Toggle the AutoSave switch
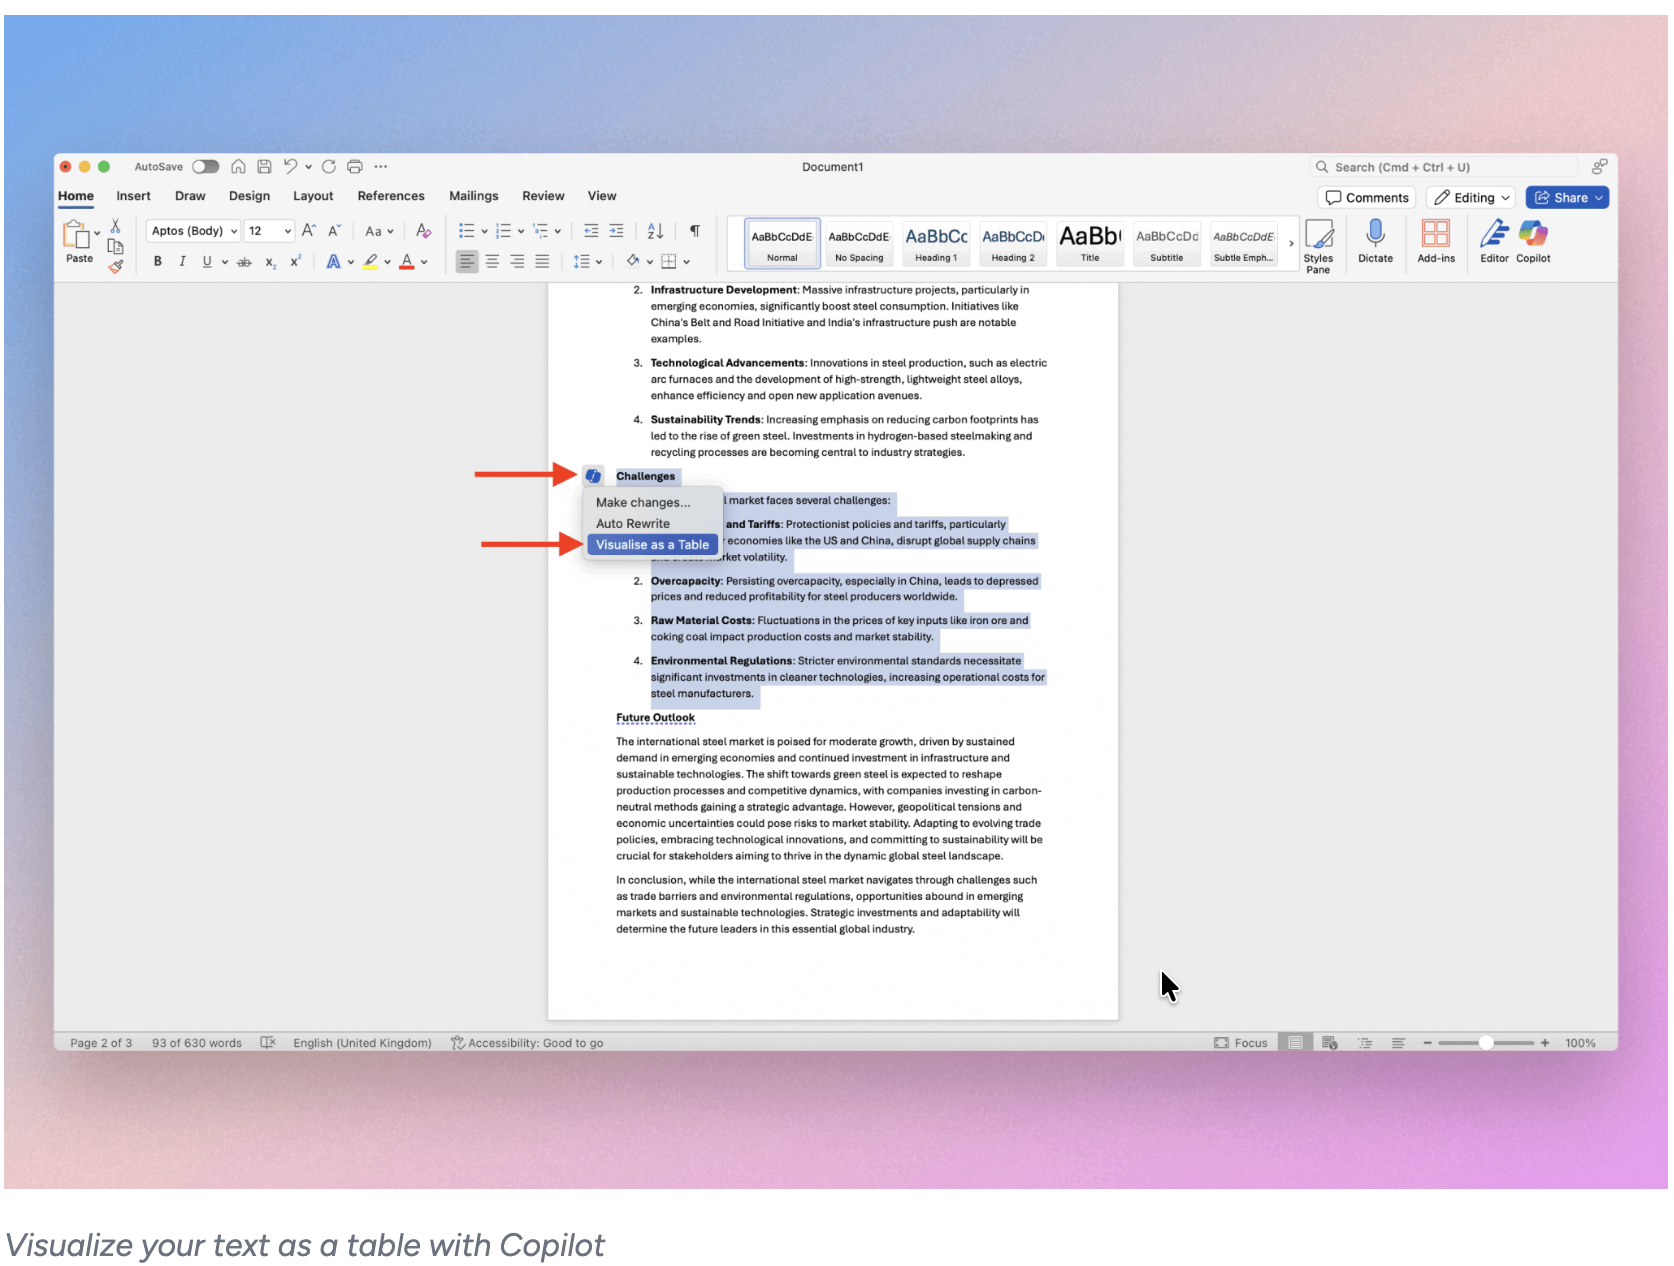Image resolution: width=1674 pixels, height=1266 pixels. coord(205,167)
